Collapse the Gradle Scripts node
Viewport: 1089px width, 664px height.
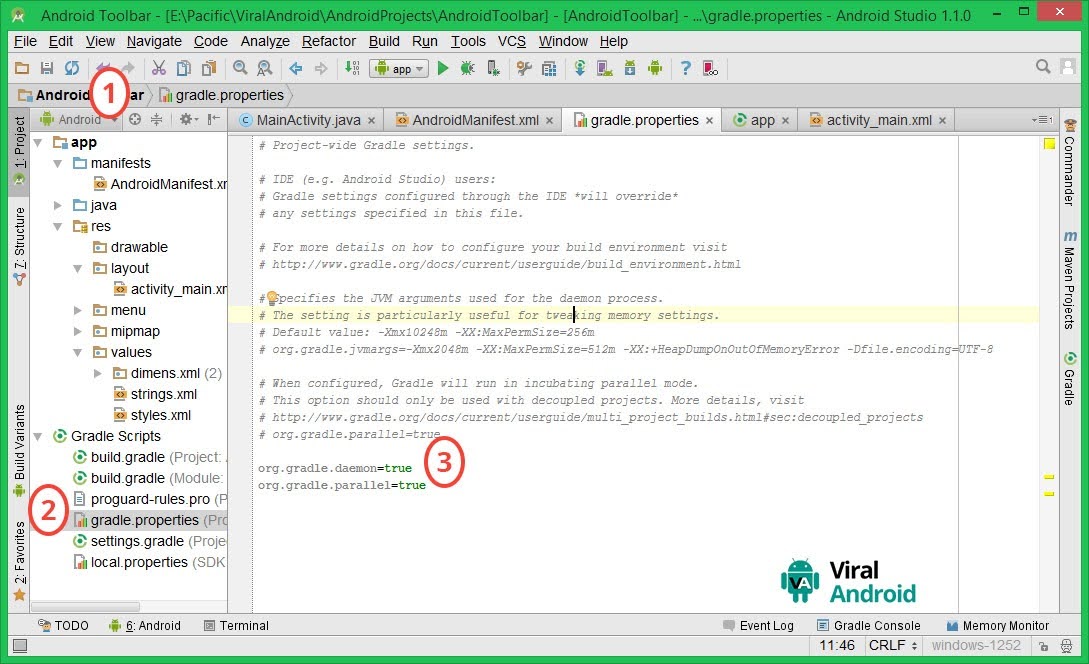(38, 436)
